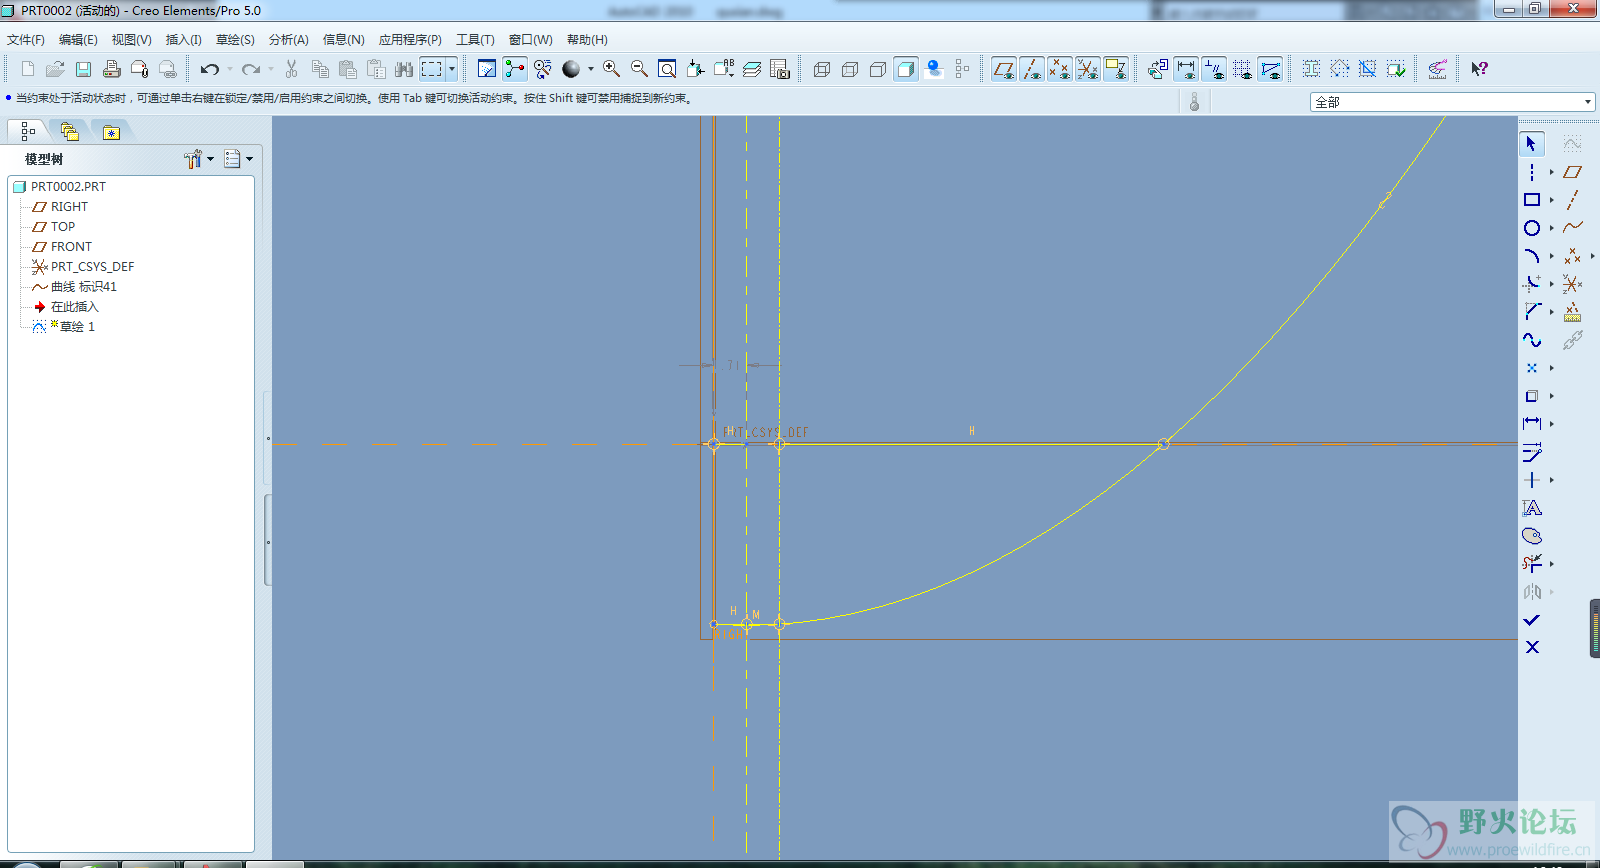Toggle datum axis display

pyautogui.click(x=1032, y=69)
